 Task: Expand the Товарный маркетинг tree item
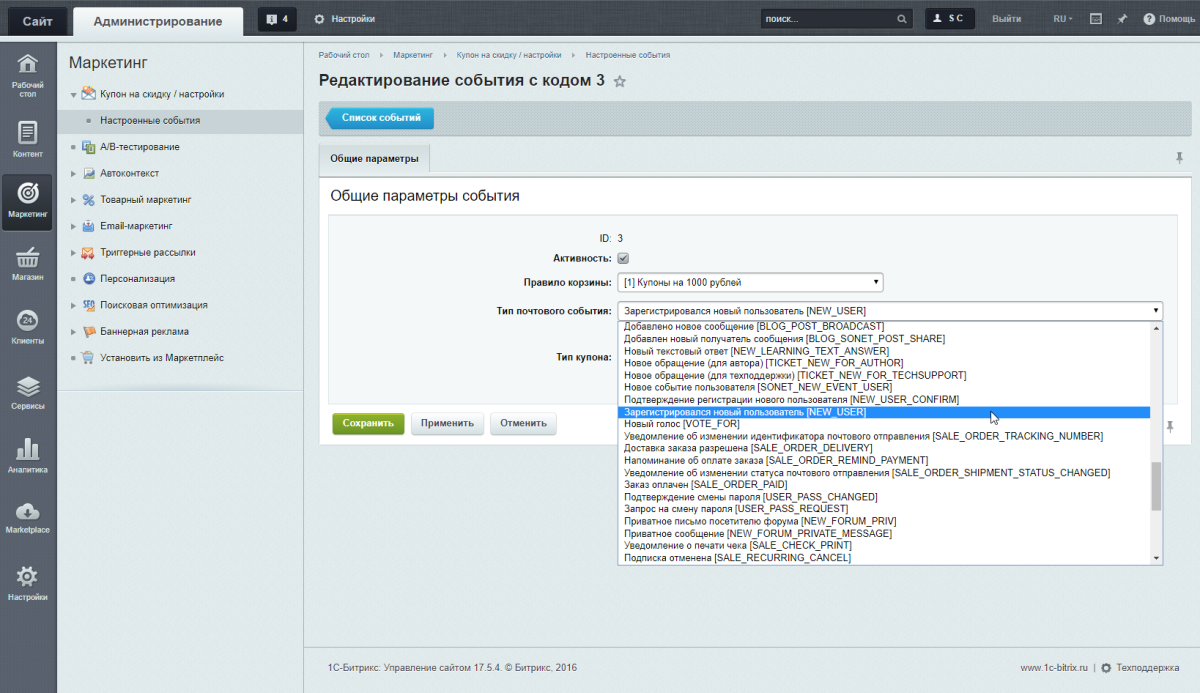[74, 200]
